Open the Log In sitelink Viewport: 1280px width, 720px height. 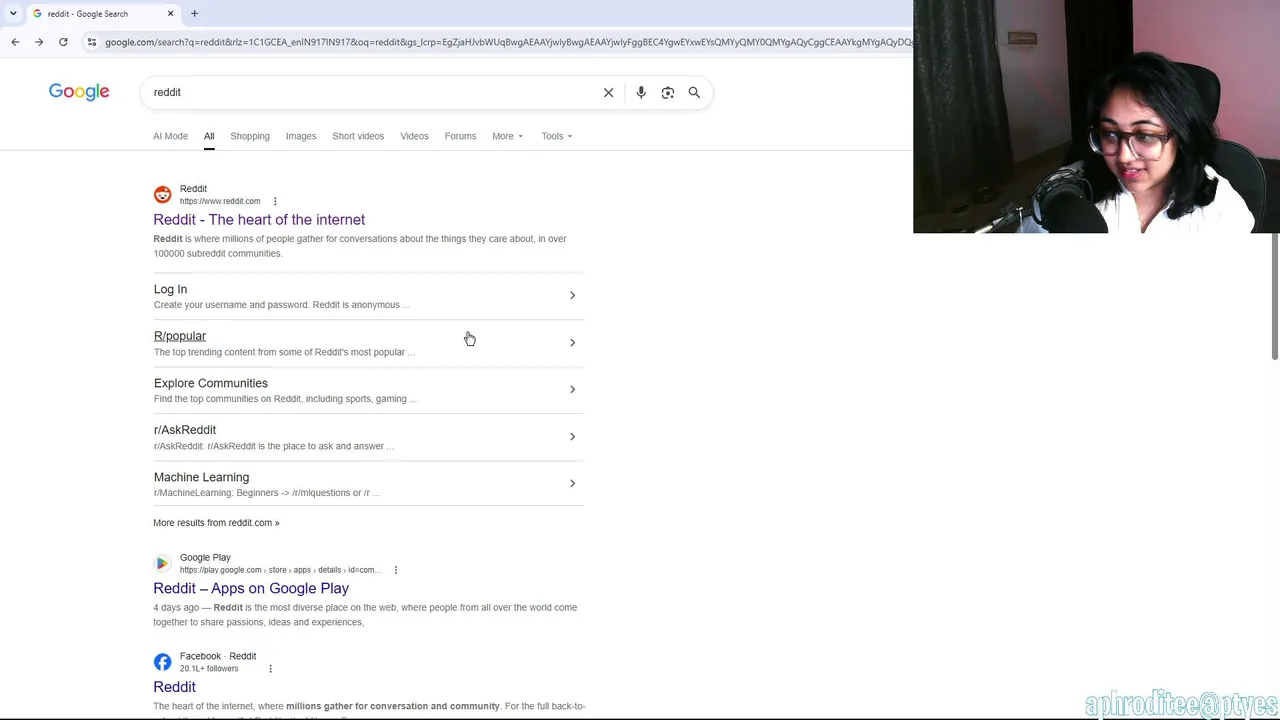pos(170,290)
